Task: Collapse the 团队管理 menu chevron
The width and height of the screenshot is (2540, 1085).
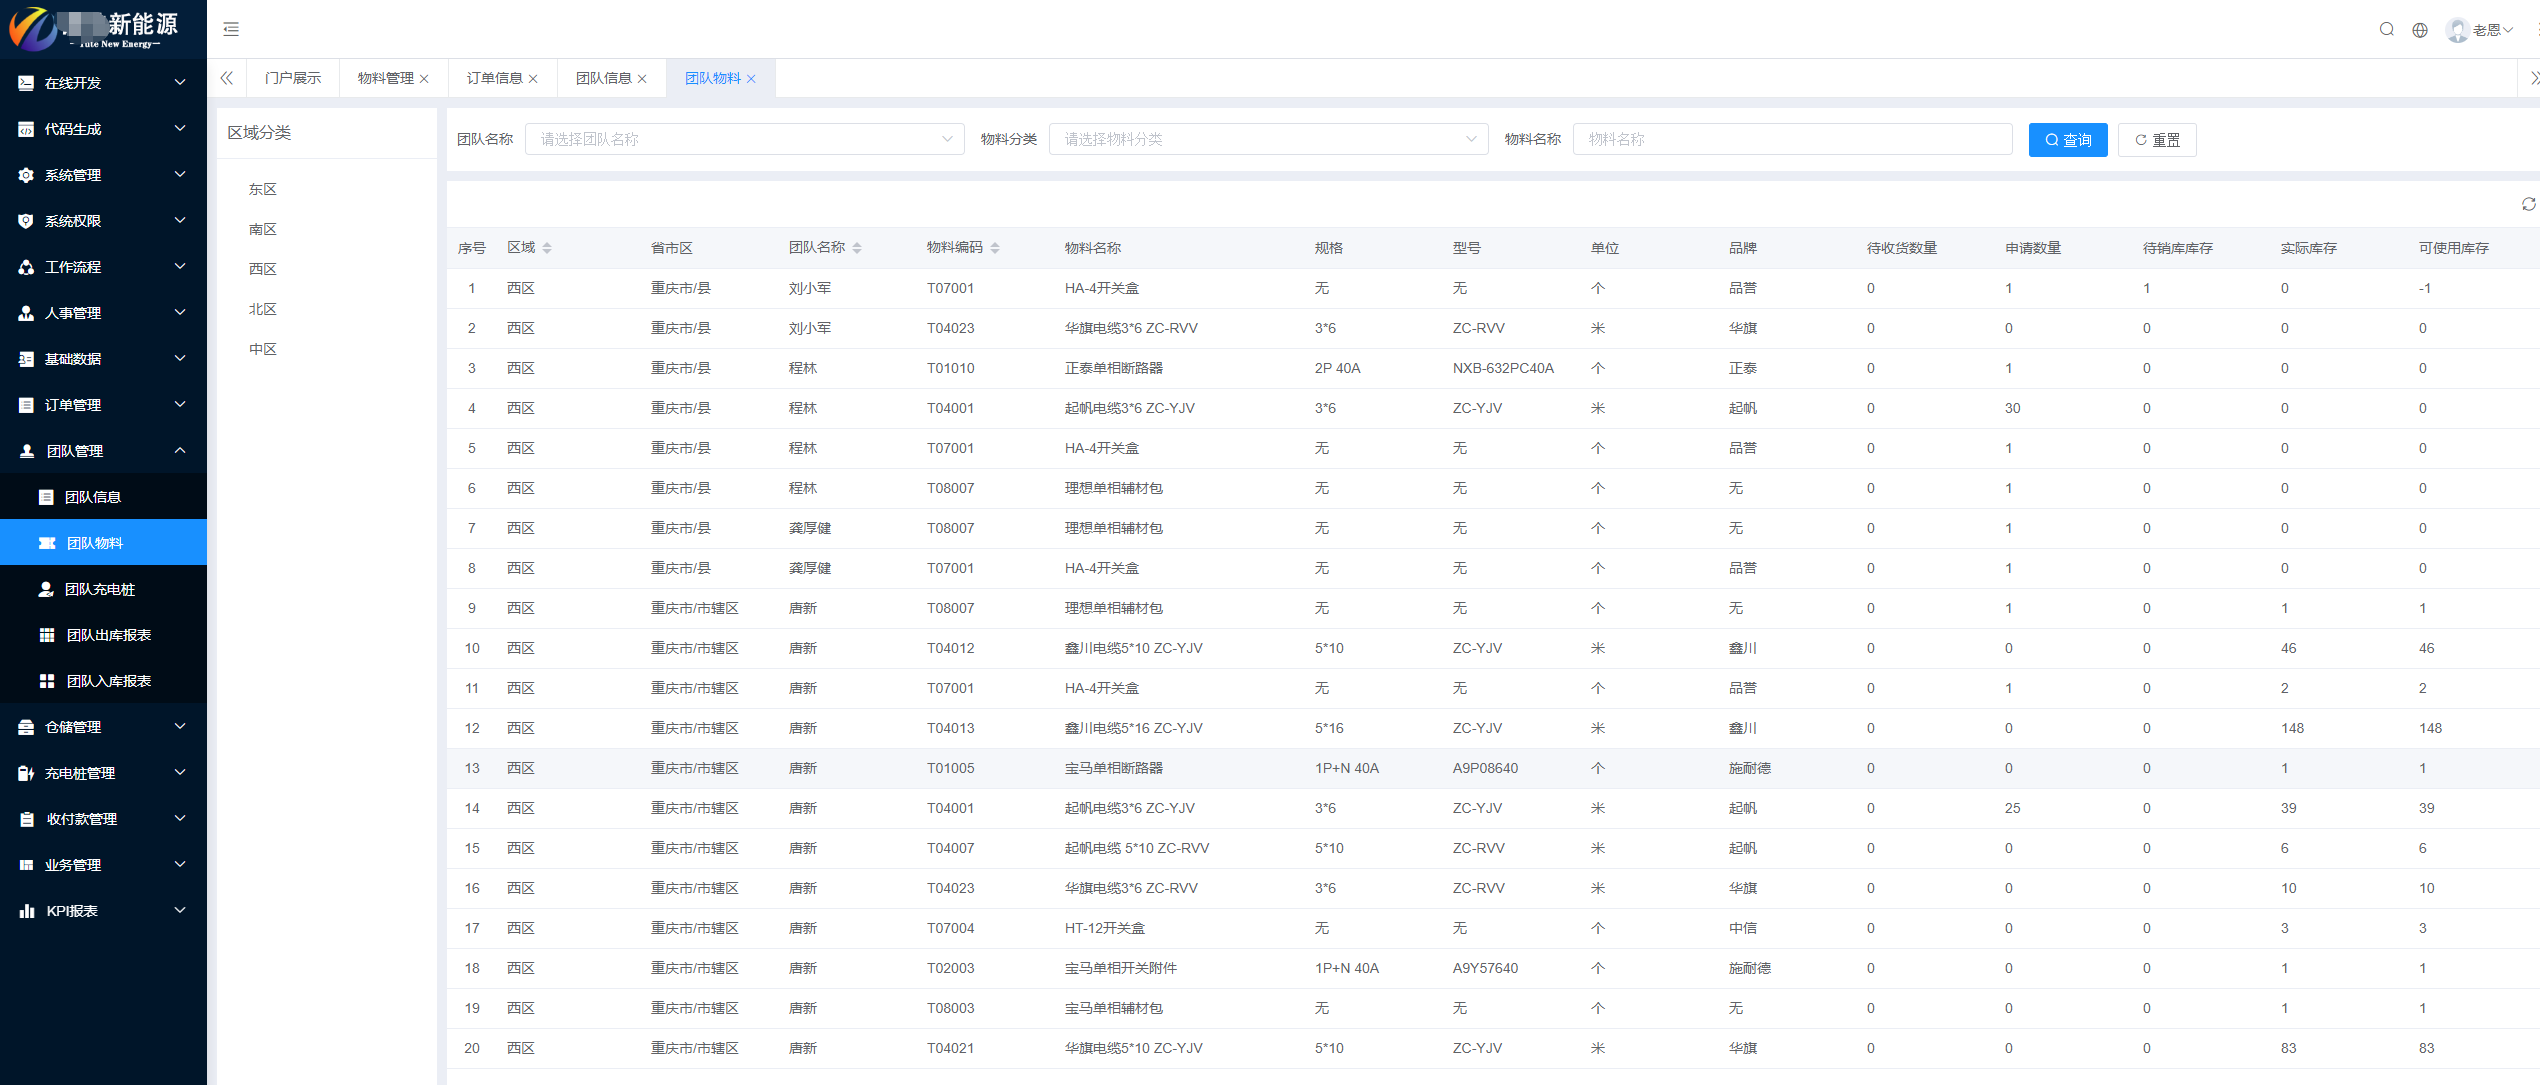Action: [x=180, y=450]
